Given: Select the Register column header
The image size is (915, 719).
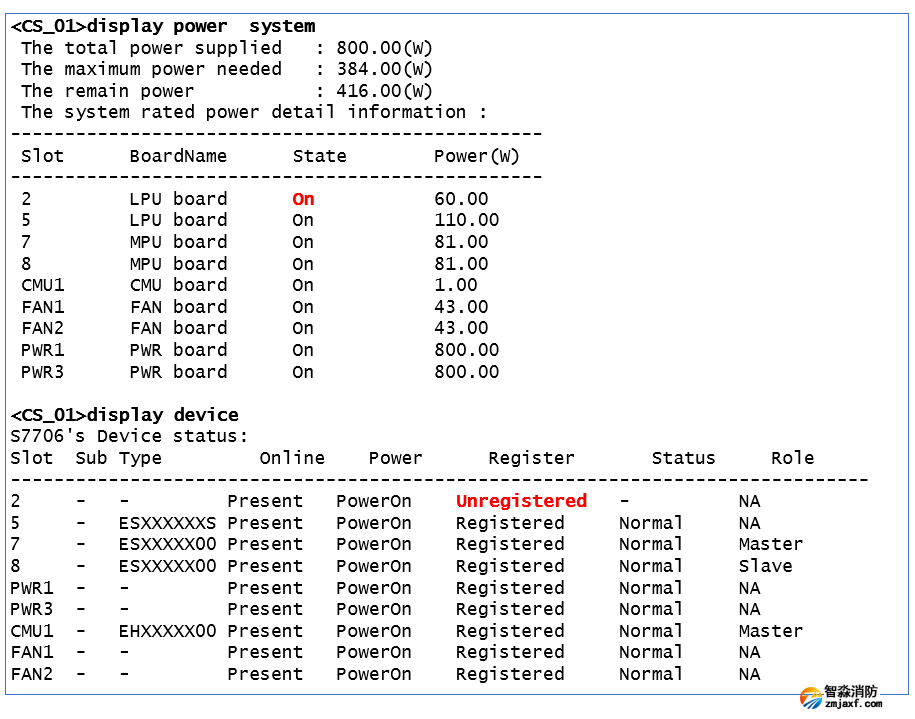Looking at the screenshot, I should [531, 458].
